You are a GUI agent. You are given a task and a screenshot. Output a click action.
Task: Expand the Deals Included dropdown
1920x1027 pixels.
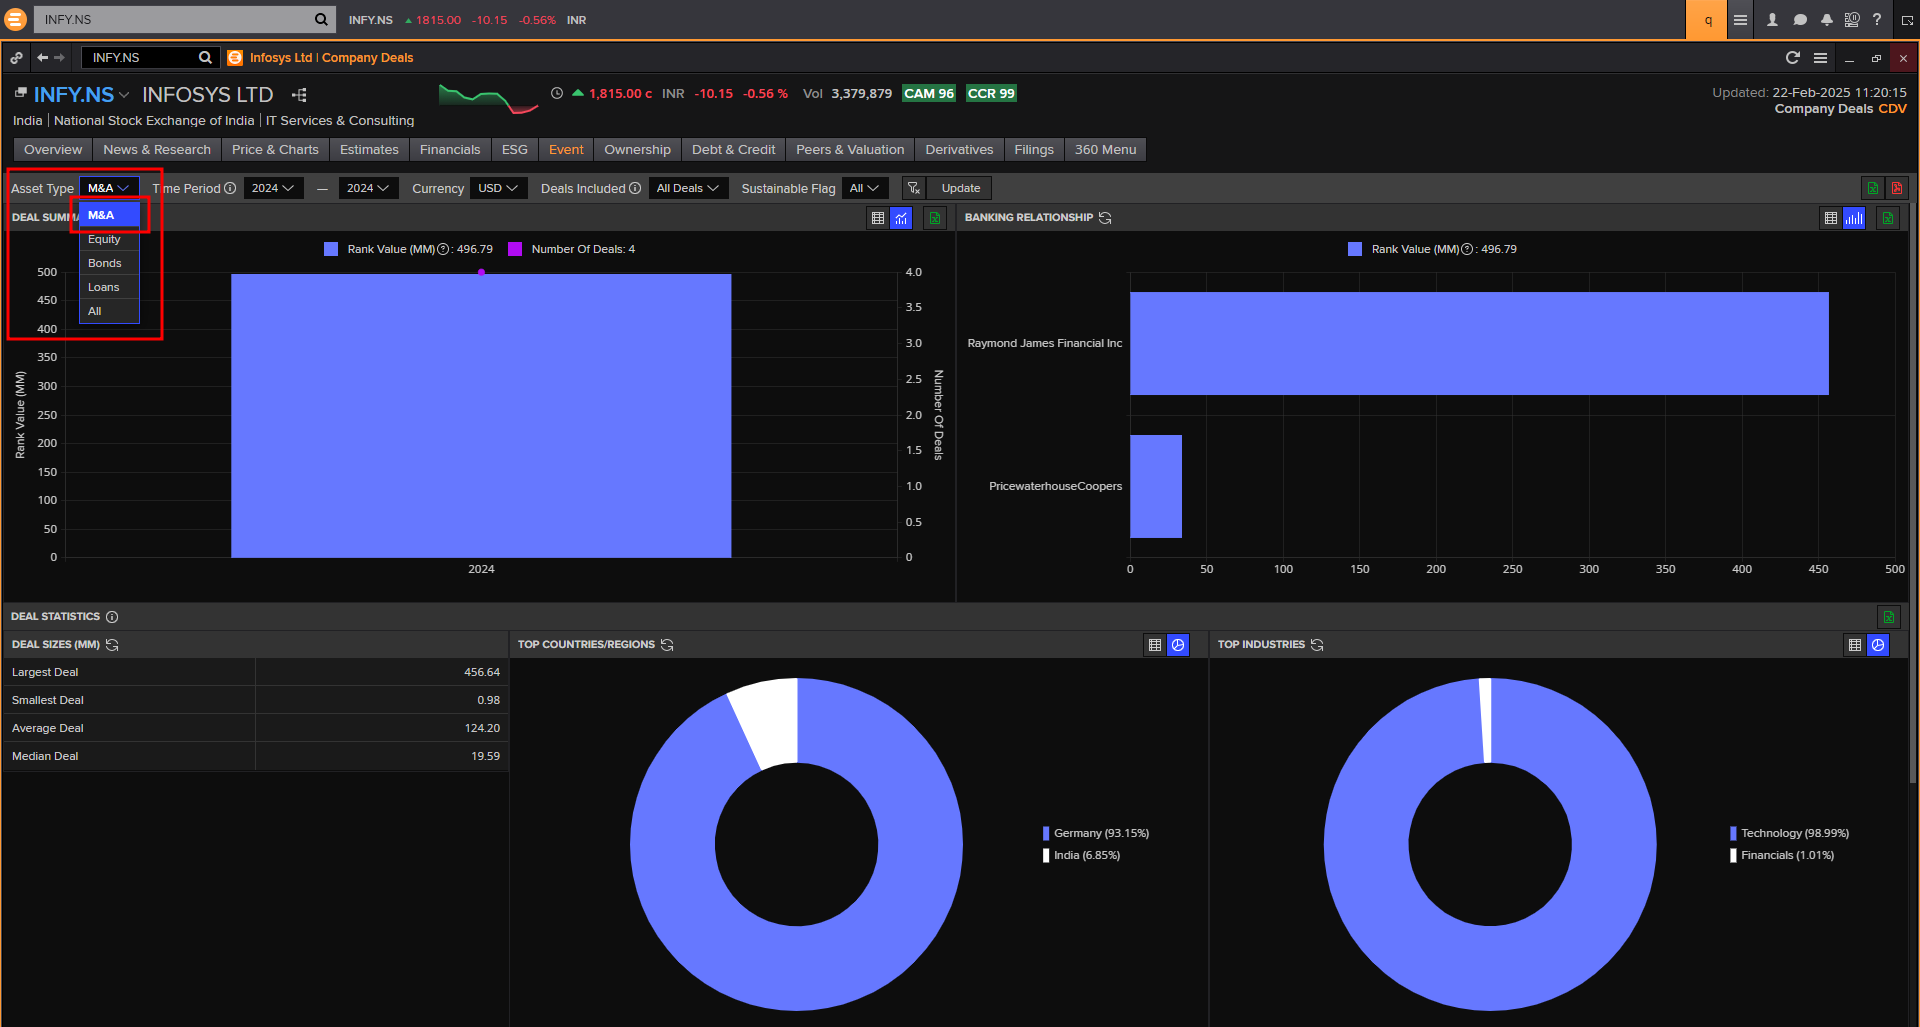click(x=687, y=188)
